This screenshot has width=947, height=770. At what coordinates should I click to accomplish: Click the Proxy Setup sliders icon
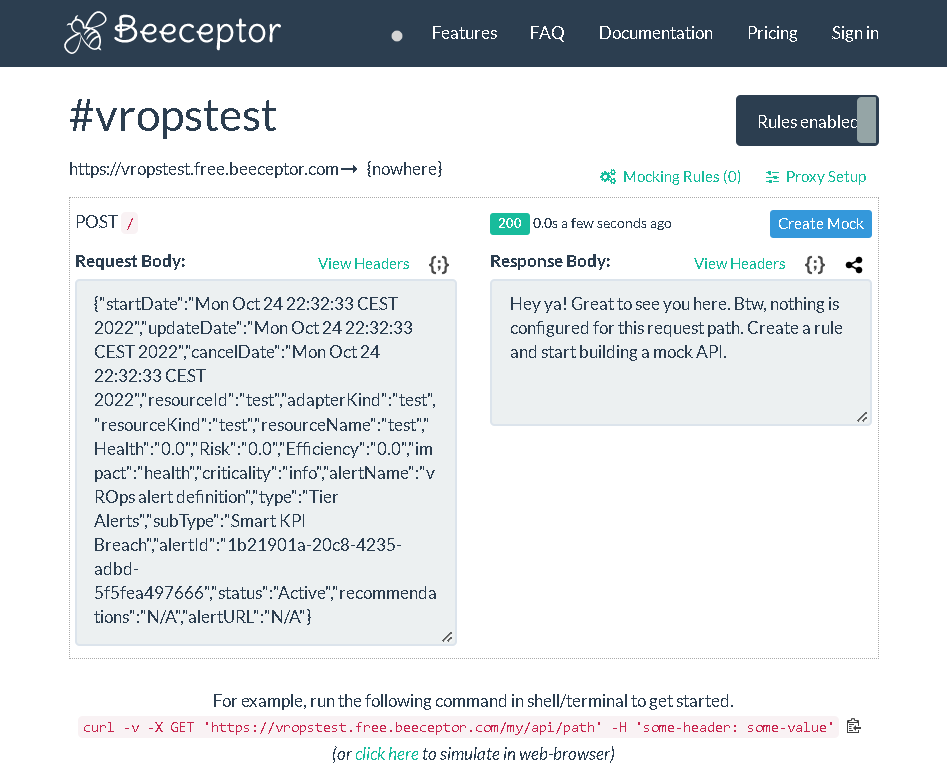pos(772,177)
